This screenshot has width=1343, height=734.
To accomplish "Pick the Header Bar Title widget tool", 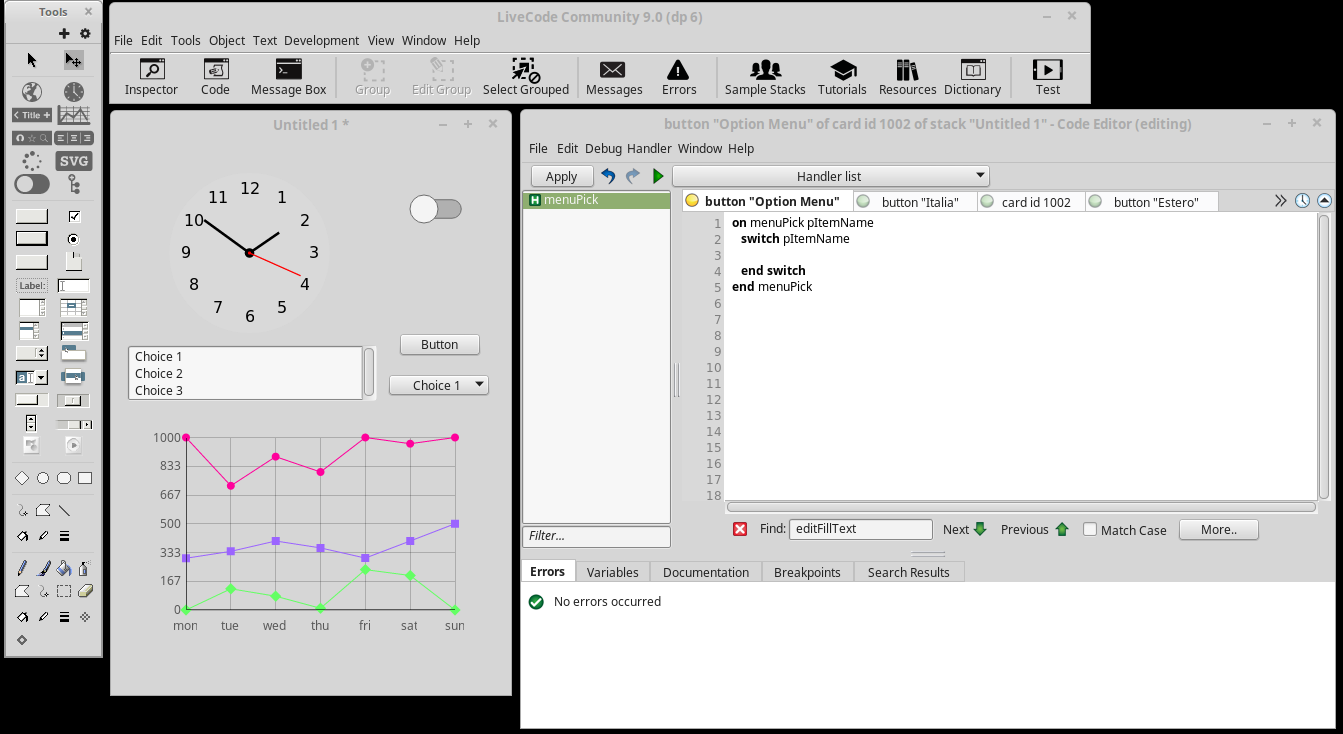I will [x=32, y=115].
